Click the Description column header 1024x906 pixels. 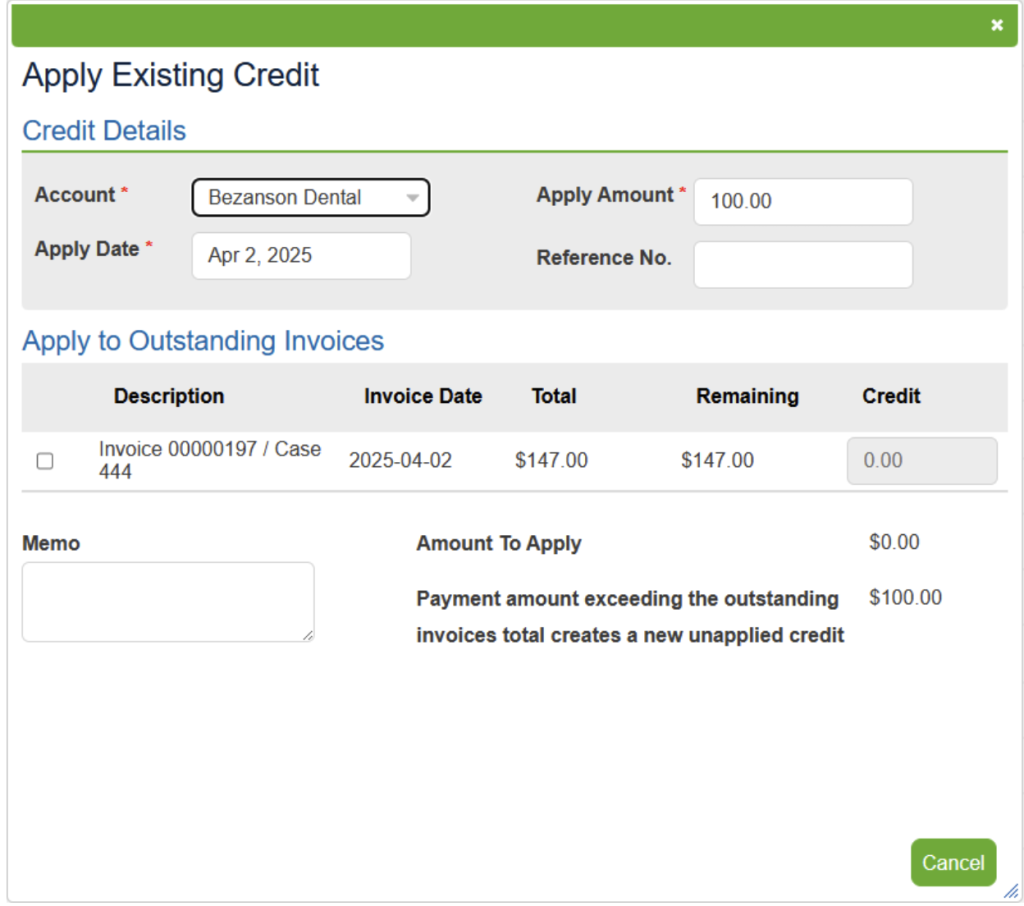point(168,396)
